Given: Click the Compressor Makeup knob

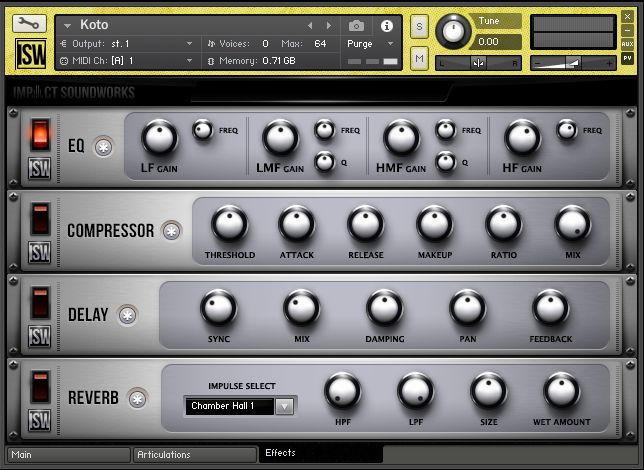Looking at the screenshot, I should [435, 224].
